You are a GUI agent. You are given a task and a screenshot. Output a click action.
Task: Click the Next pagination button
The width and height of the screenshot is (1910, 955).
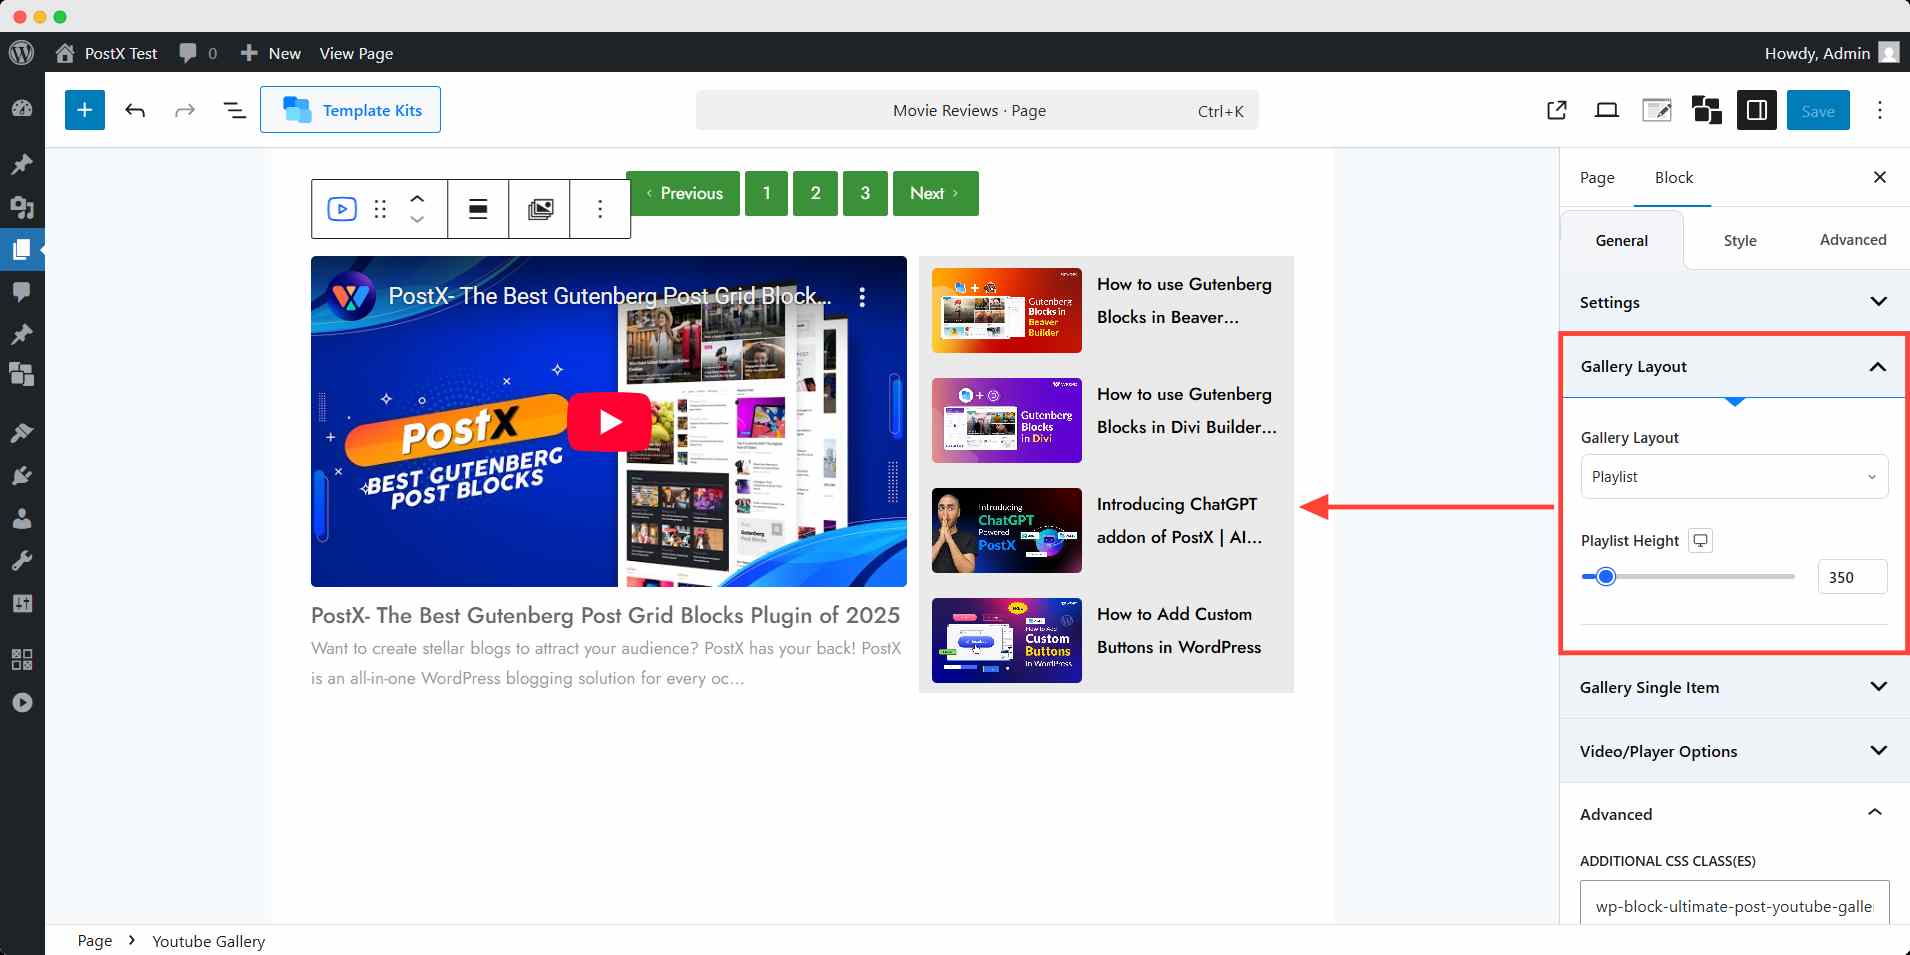coord(935,193)
